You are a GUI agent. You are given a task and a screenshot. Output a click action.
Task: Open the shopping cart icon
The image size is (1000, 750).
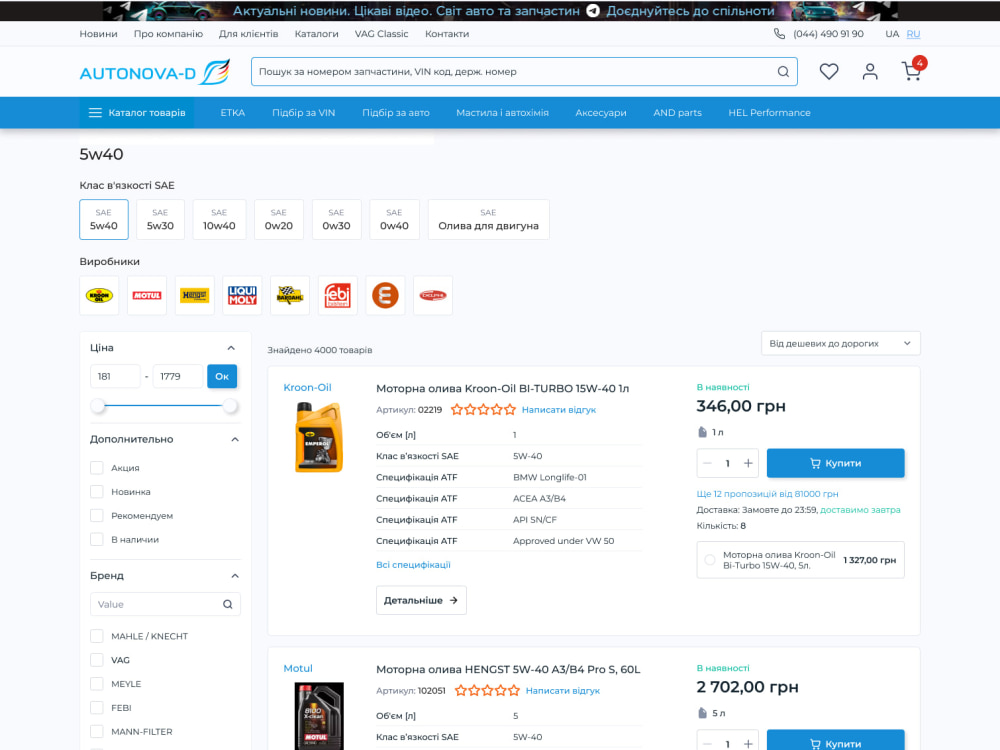(x=912, y=71)
